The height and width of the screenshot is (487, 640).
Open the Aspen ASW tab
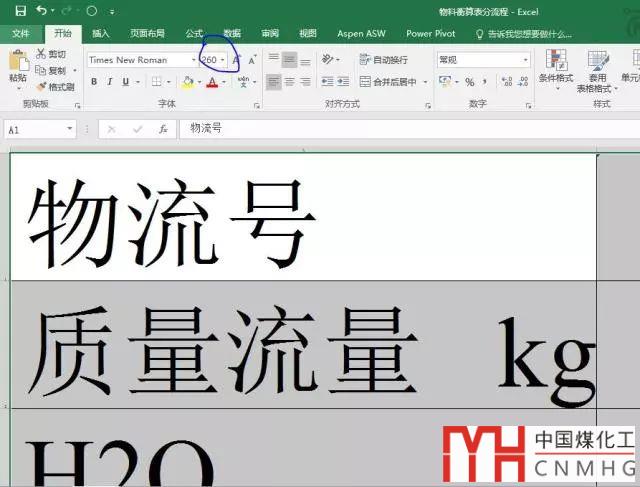click(361, 33)
